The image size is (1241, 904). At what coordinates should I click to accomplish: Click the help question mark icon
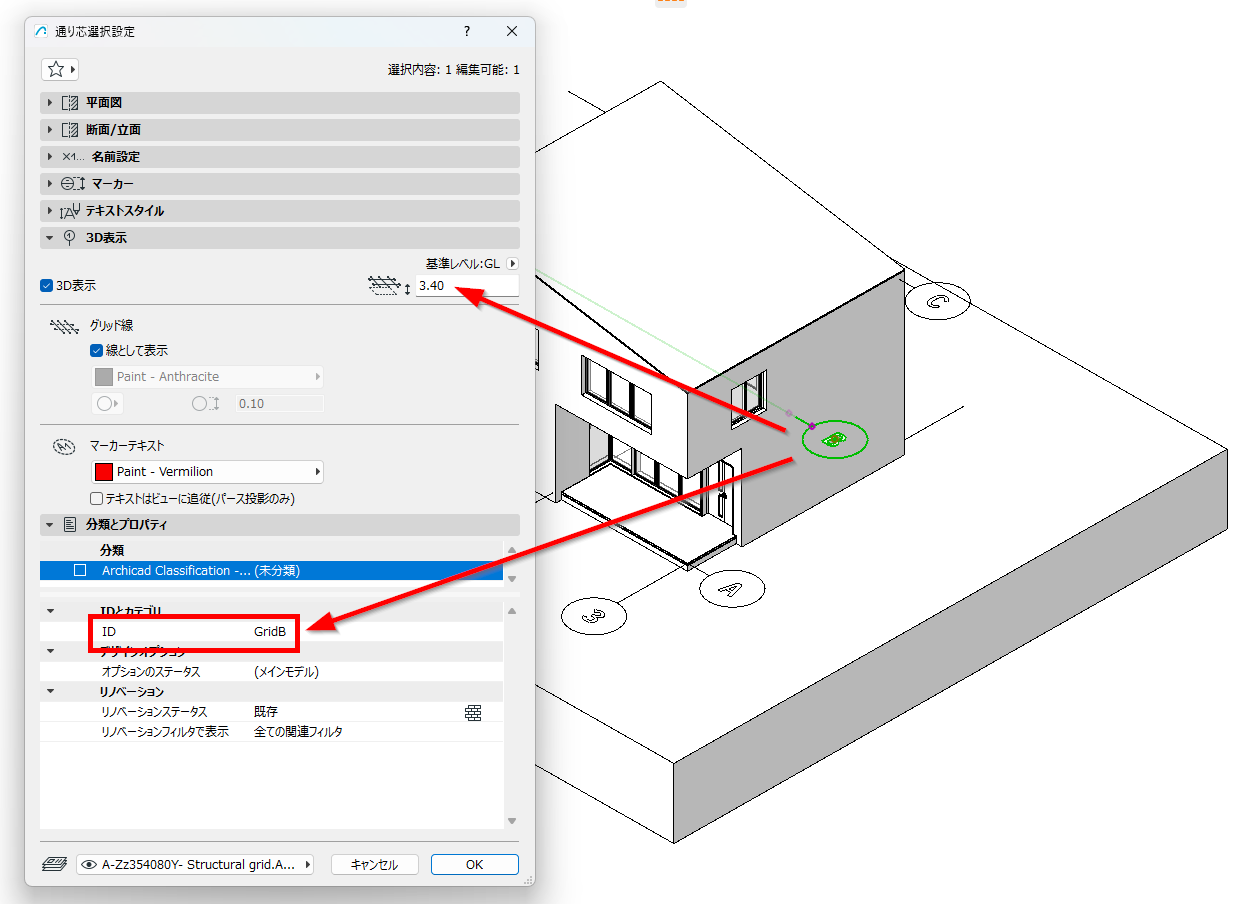[467, 31]
